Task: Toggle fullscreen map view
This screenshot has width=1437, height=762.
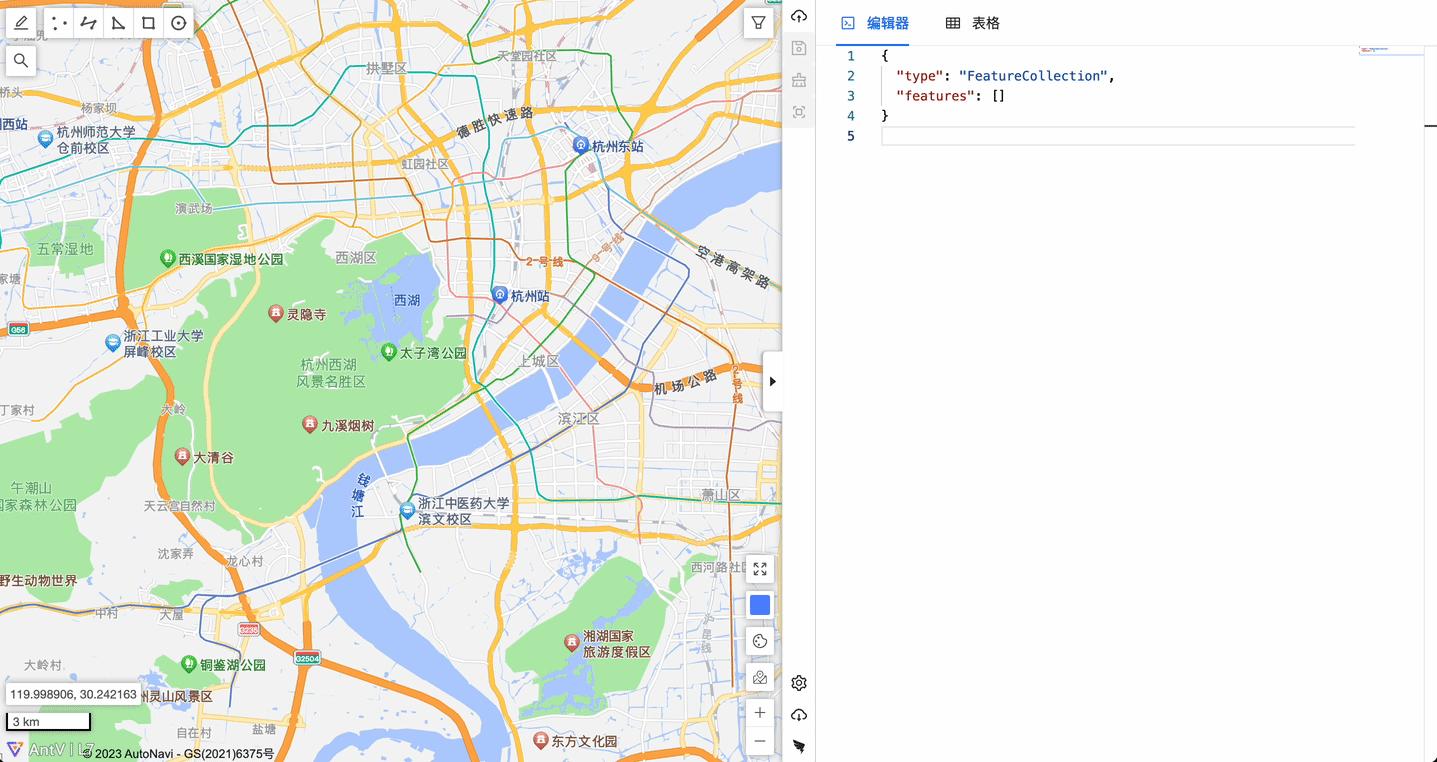Action: point(759,568)
